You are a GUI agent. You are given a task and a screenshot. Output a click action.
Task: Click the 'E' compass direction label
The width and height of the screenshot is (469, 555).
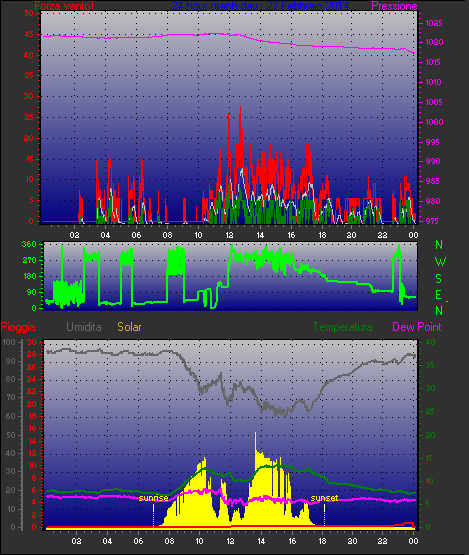coord(439,295)
